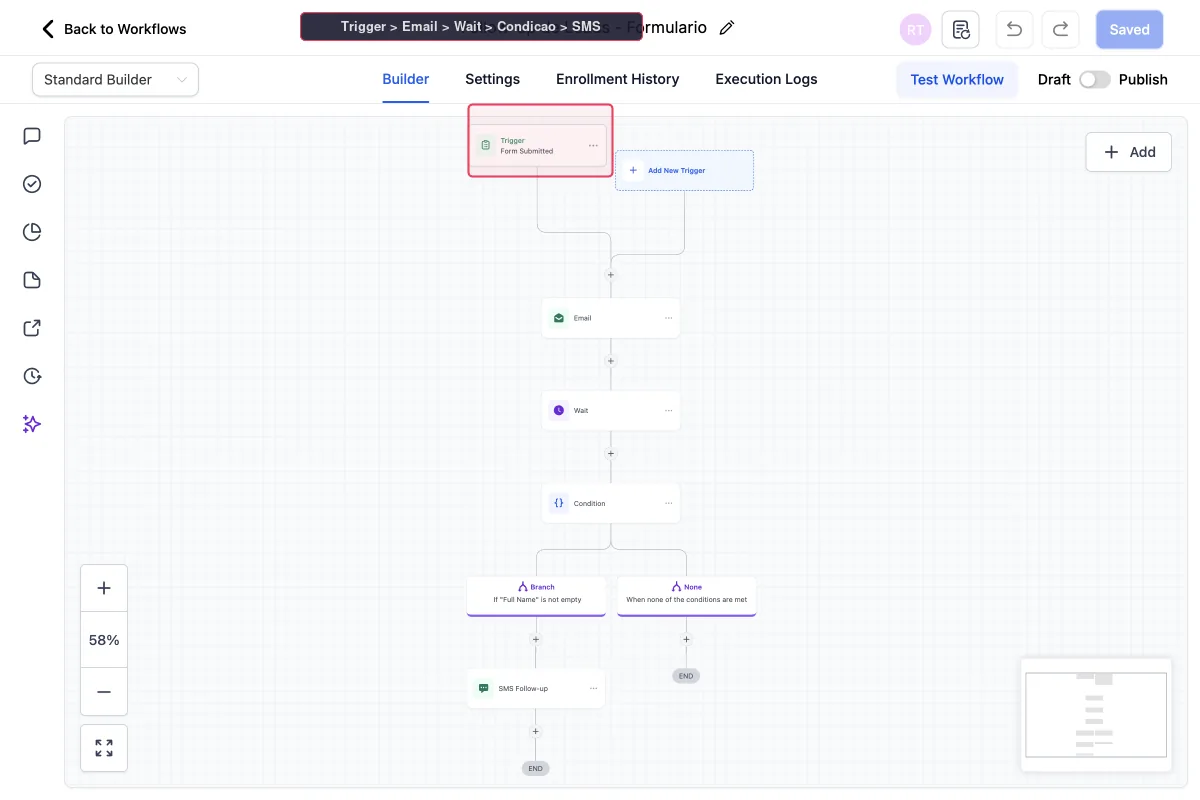View history via the clock icon in sidebar
The width and height of the screenshot is (1200, 800).
click(x=31, y=375)
